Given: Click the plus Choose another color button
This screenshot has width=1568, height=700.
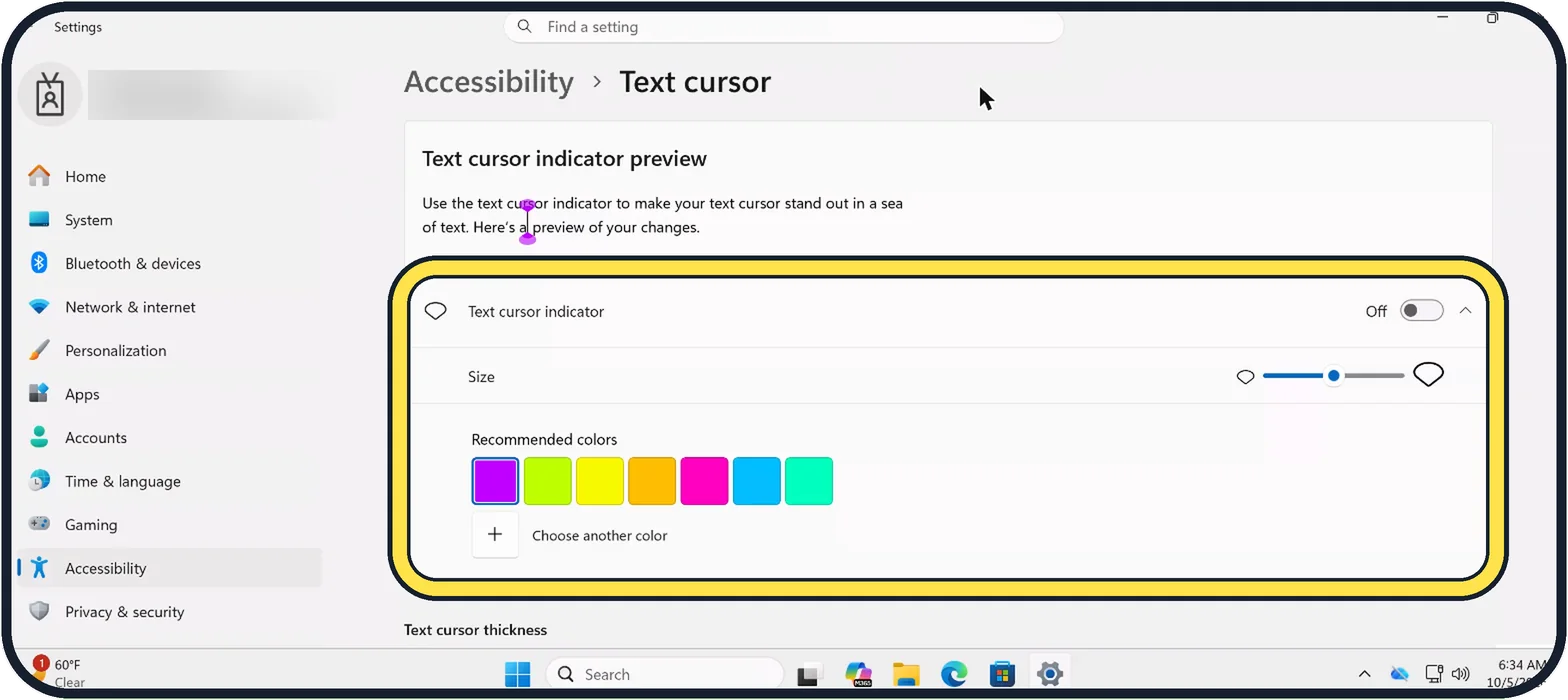Looking at the screenshot, I should click(495, 535).
